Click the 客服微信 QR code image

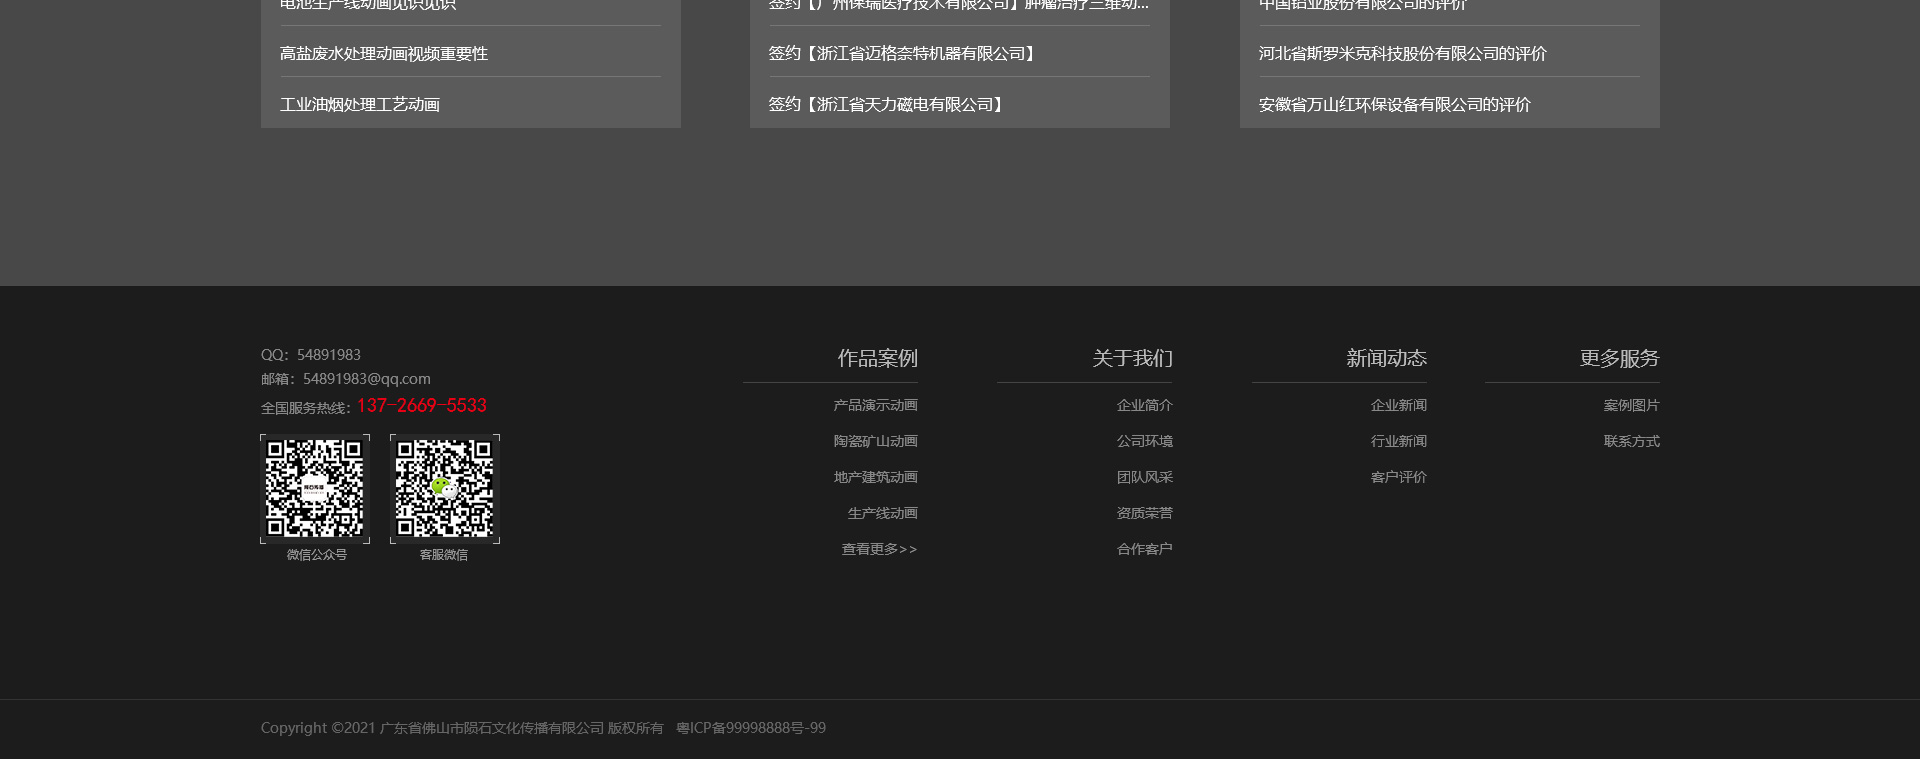[445, 489]
